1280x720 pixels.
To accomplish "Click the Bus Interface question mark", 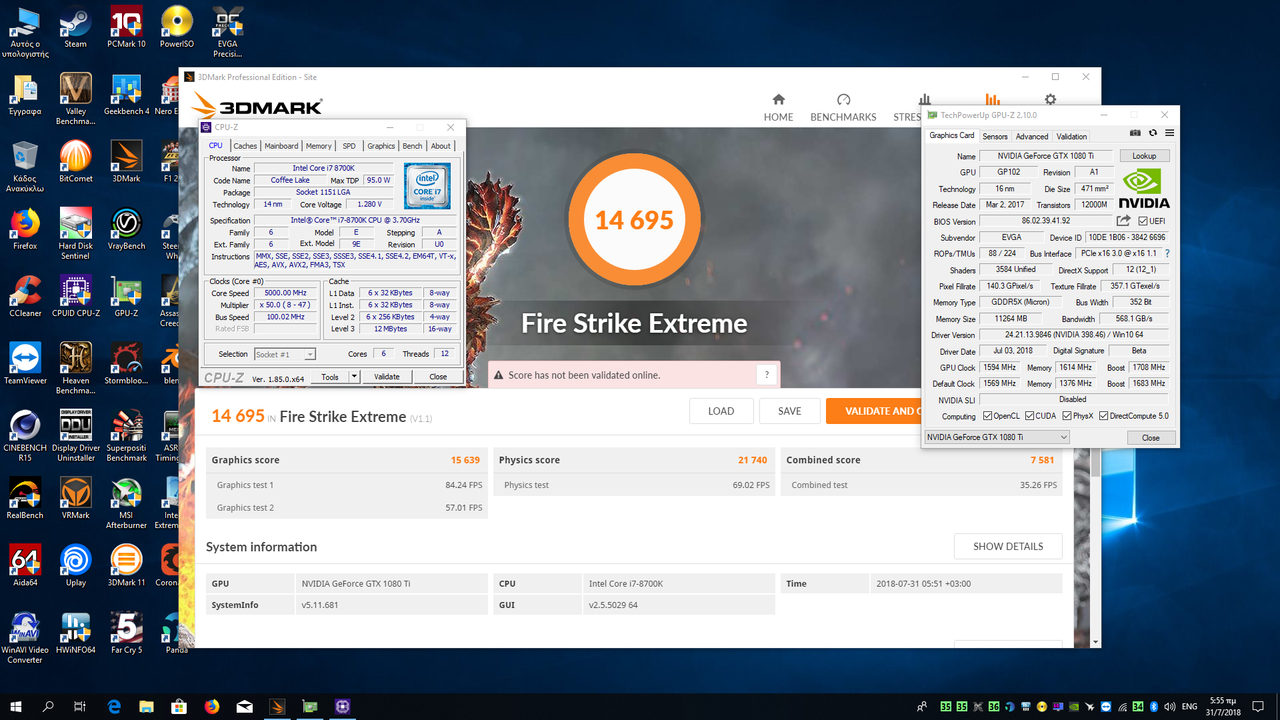I will pos(1166,254).
